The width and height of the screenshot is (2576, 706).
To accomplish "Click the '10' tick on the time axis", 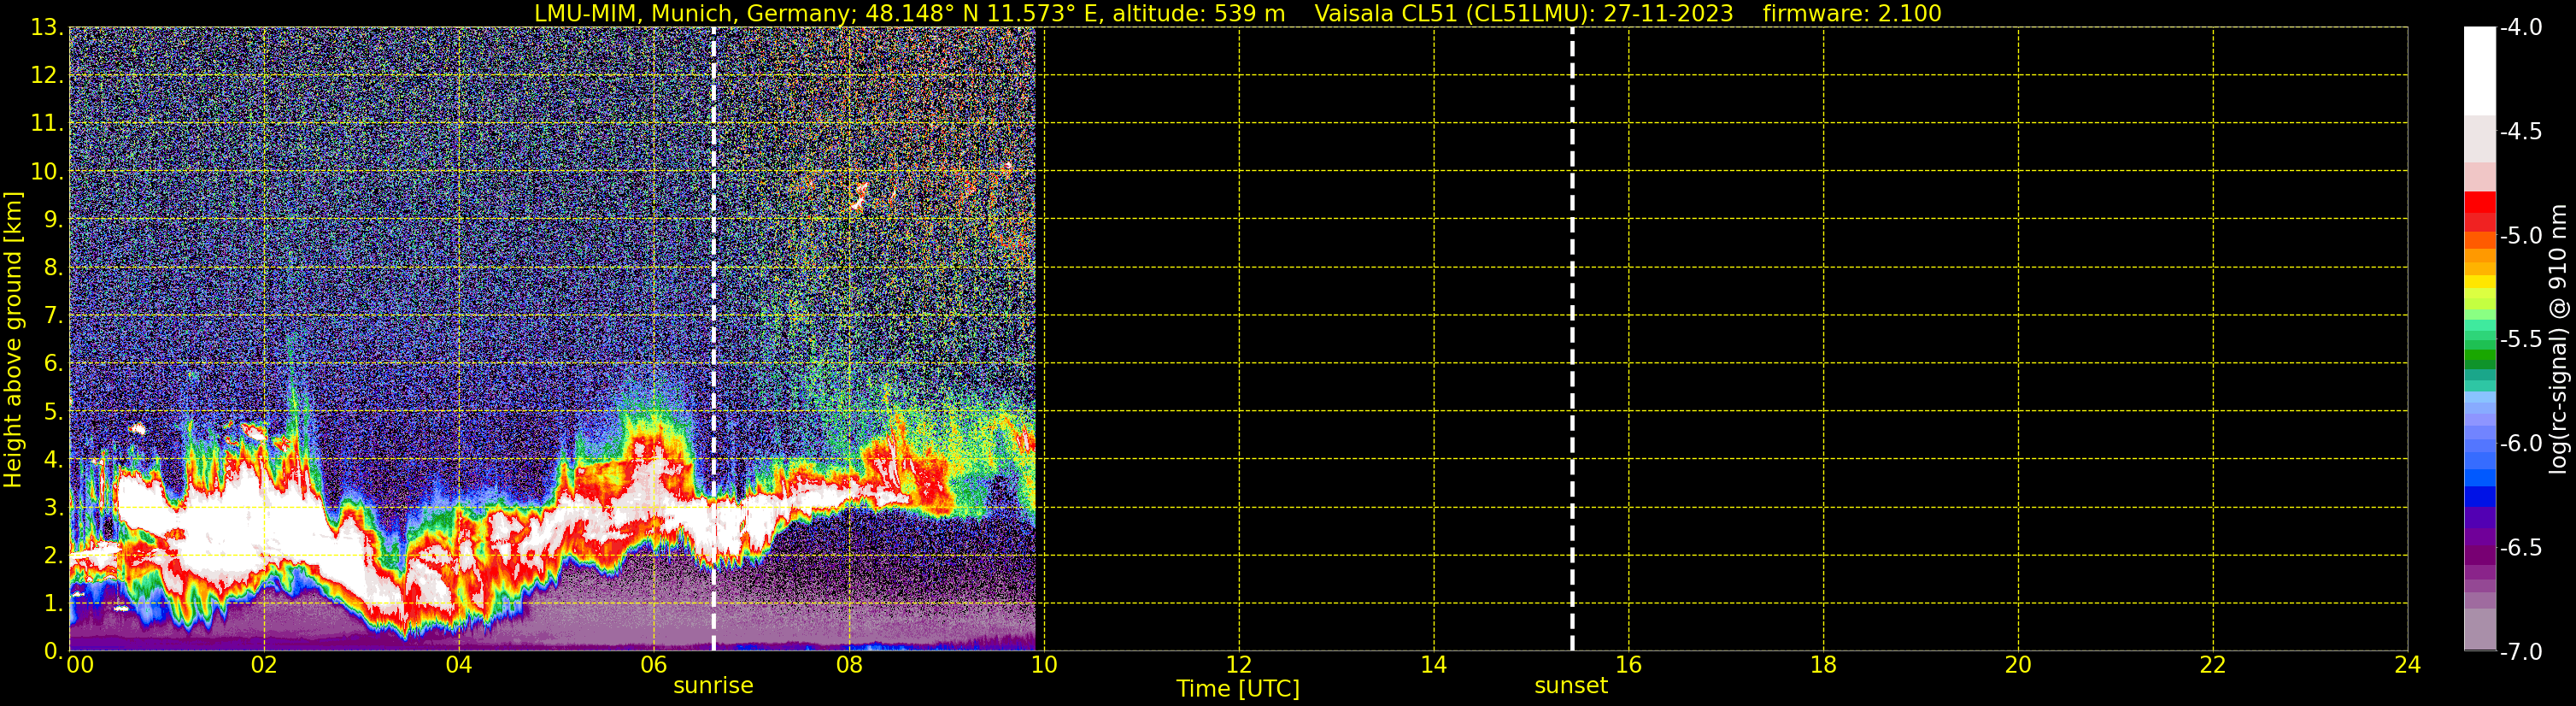I will pos(1044,665).
